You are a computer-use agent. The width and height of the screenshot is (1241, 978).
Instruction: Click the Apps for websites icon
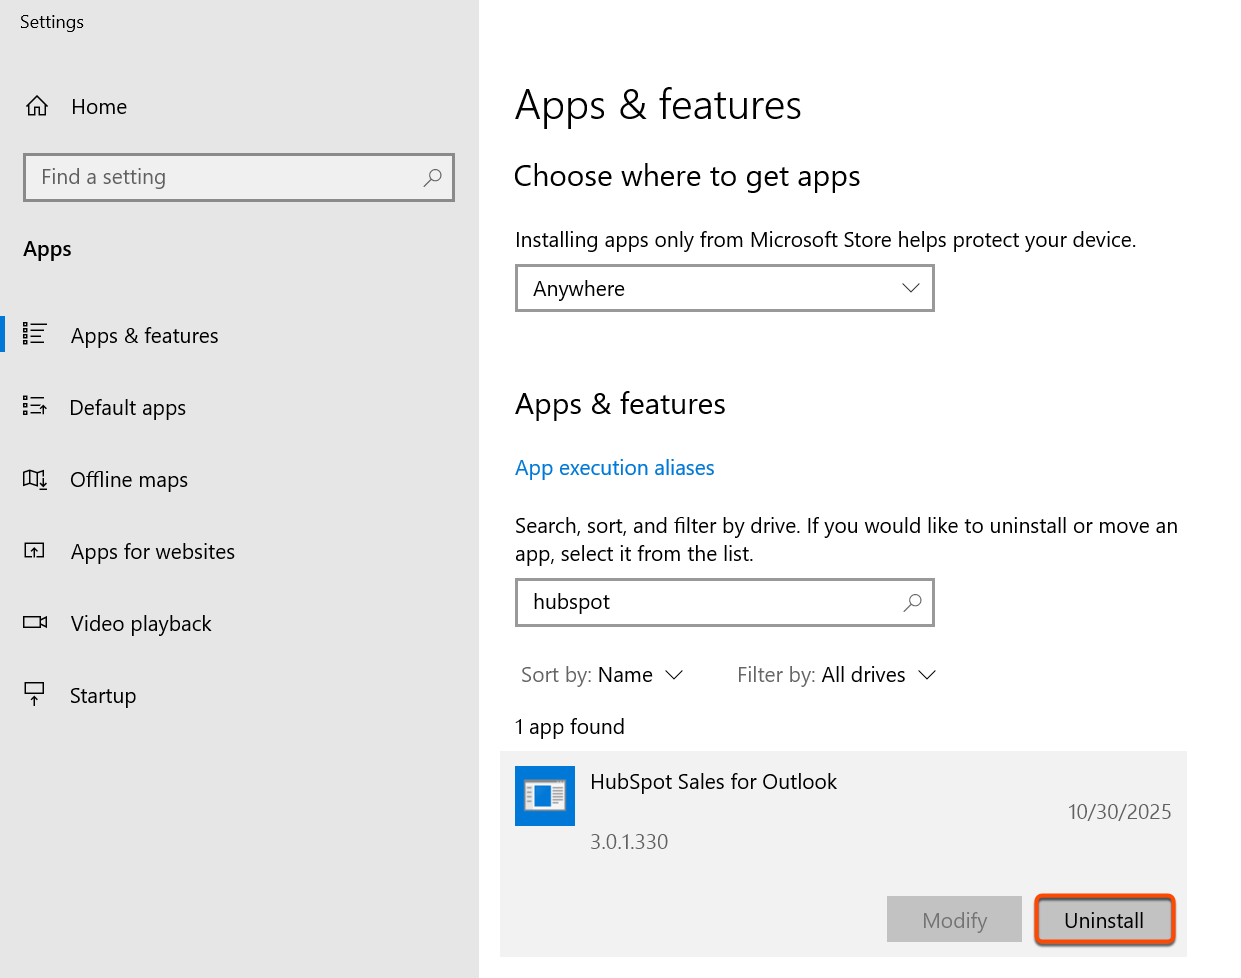click(x=35, y=551)
